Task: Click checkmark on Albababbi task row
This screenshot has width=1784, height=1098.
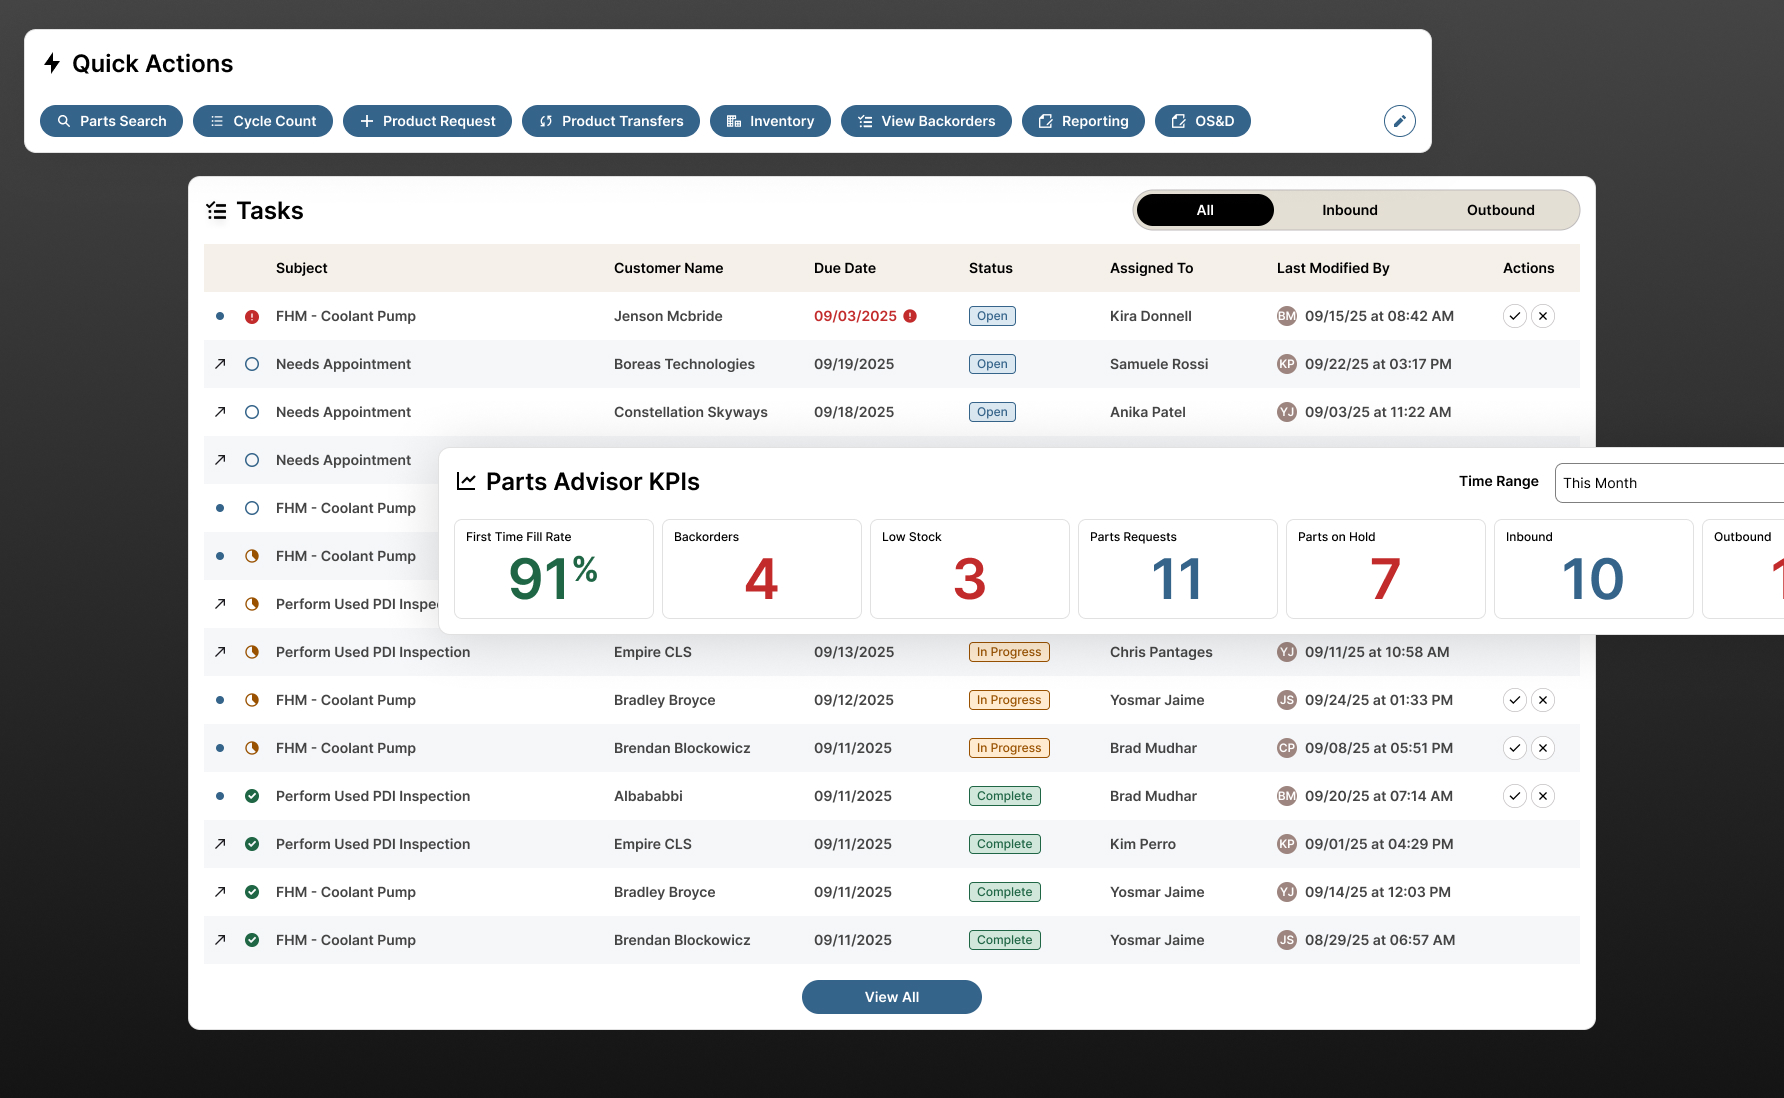Action: tap(1515, 796)
